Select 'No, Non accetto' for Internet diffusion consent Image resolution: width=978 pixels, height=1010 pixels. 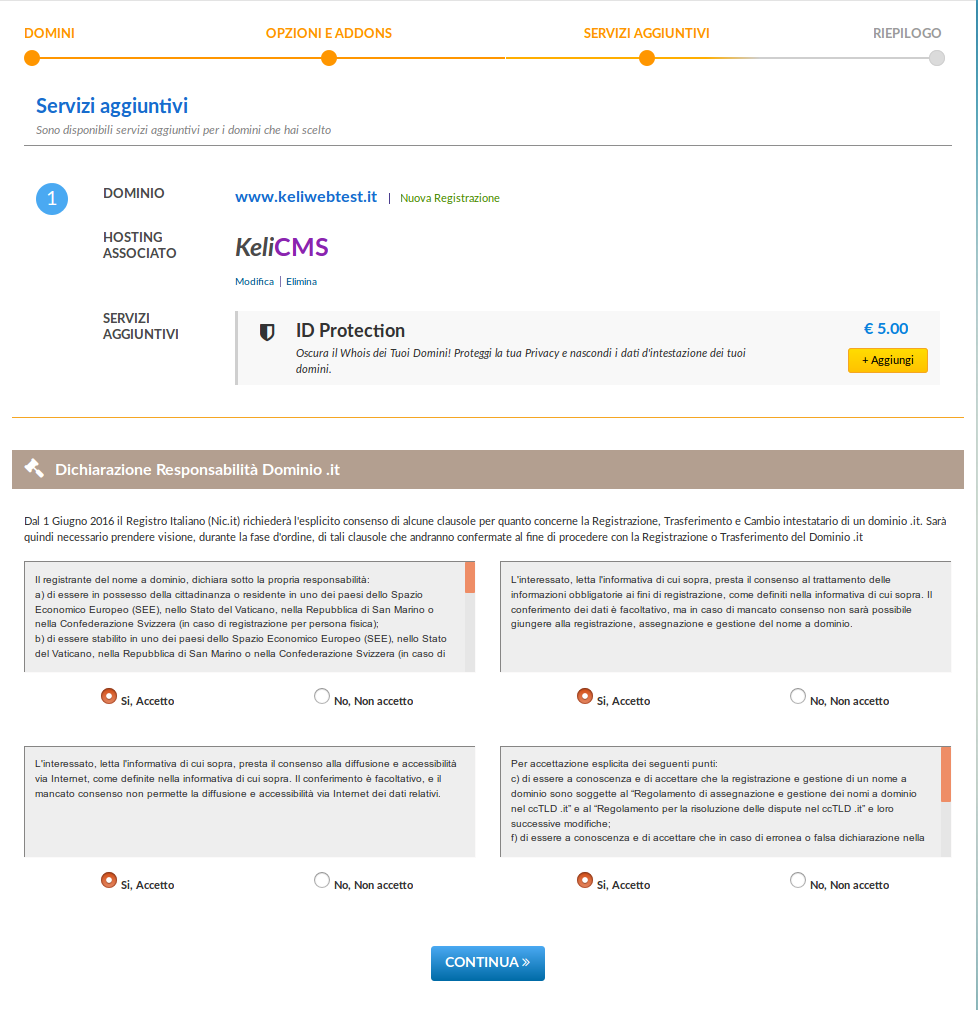(x=321, y=881)
